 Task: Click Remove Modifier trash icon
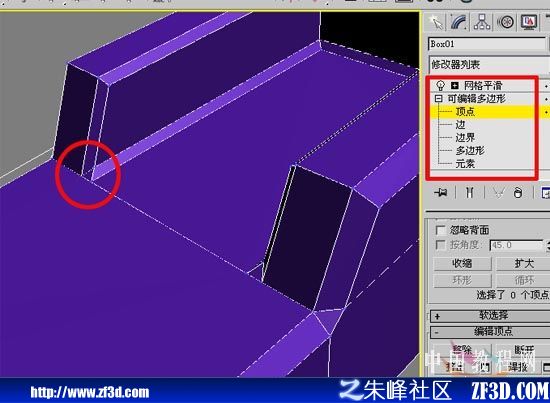point(518,193)
